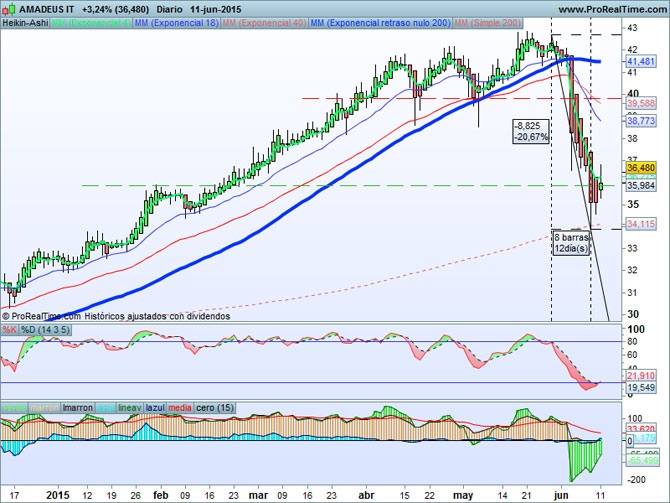Open the MM (Exponencial 4) indicator label
670x503 pixels.
[91, 23]
